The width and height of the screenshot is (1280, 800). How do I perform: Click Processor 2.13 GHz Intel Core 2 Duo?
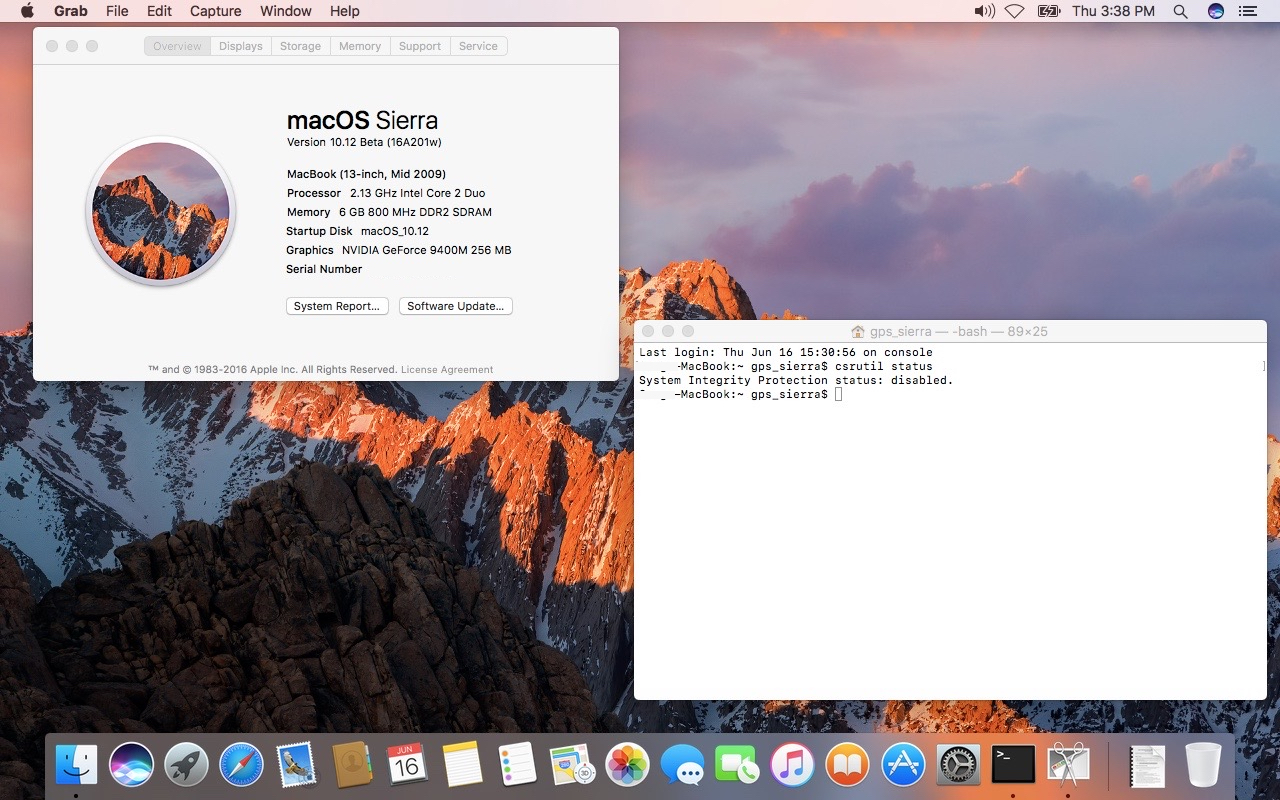point(386,193)
